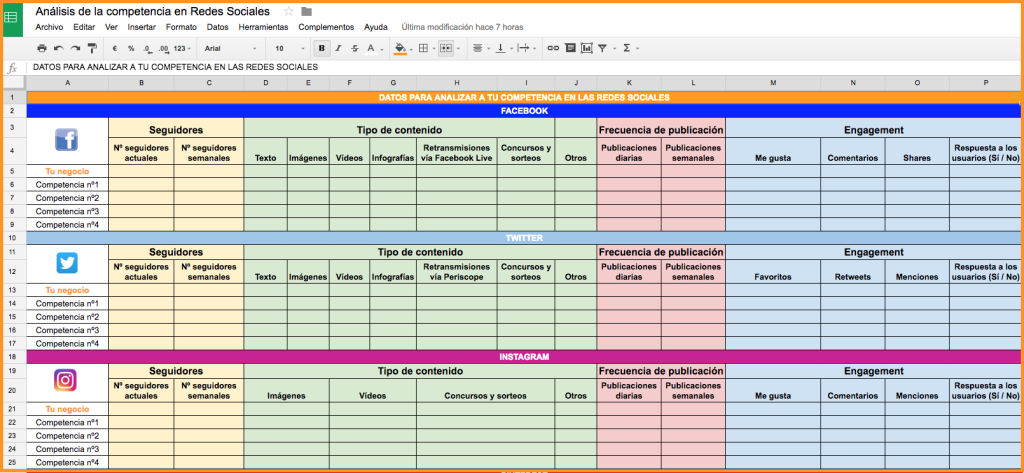The height and width of the screenshot is (473, 1024).
Task: Click the Facebook logo image
Action: click(67, 139)
